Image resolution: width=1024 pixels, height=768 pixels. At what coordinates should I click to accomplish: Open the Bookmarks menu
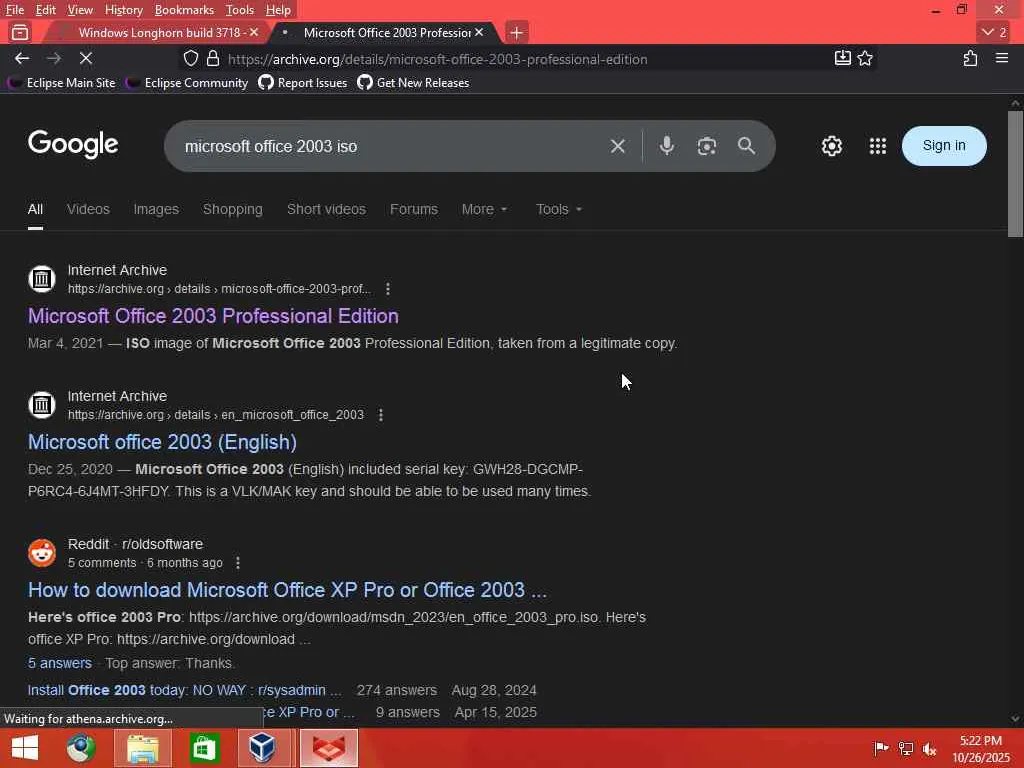tap(184, 10)
